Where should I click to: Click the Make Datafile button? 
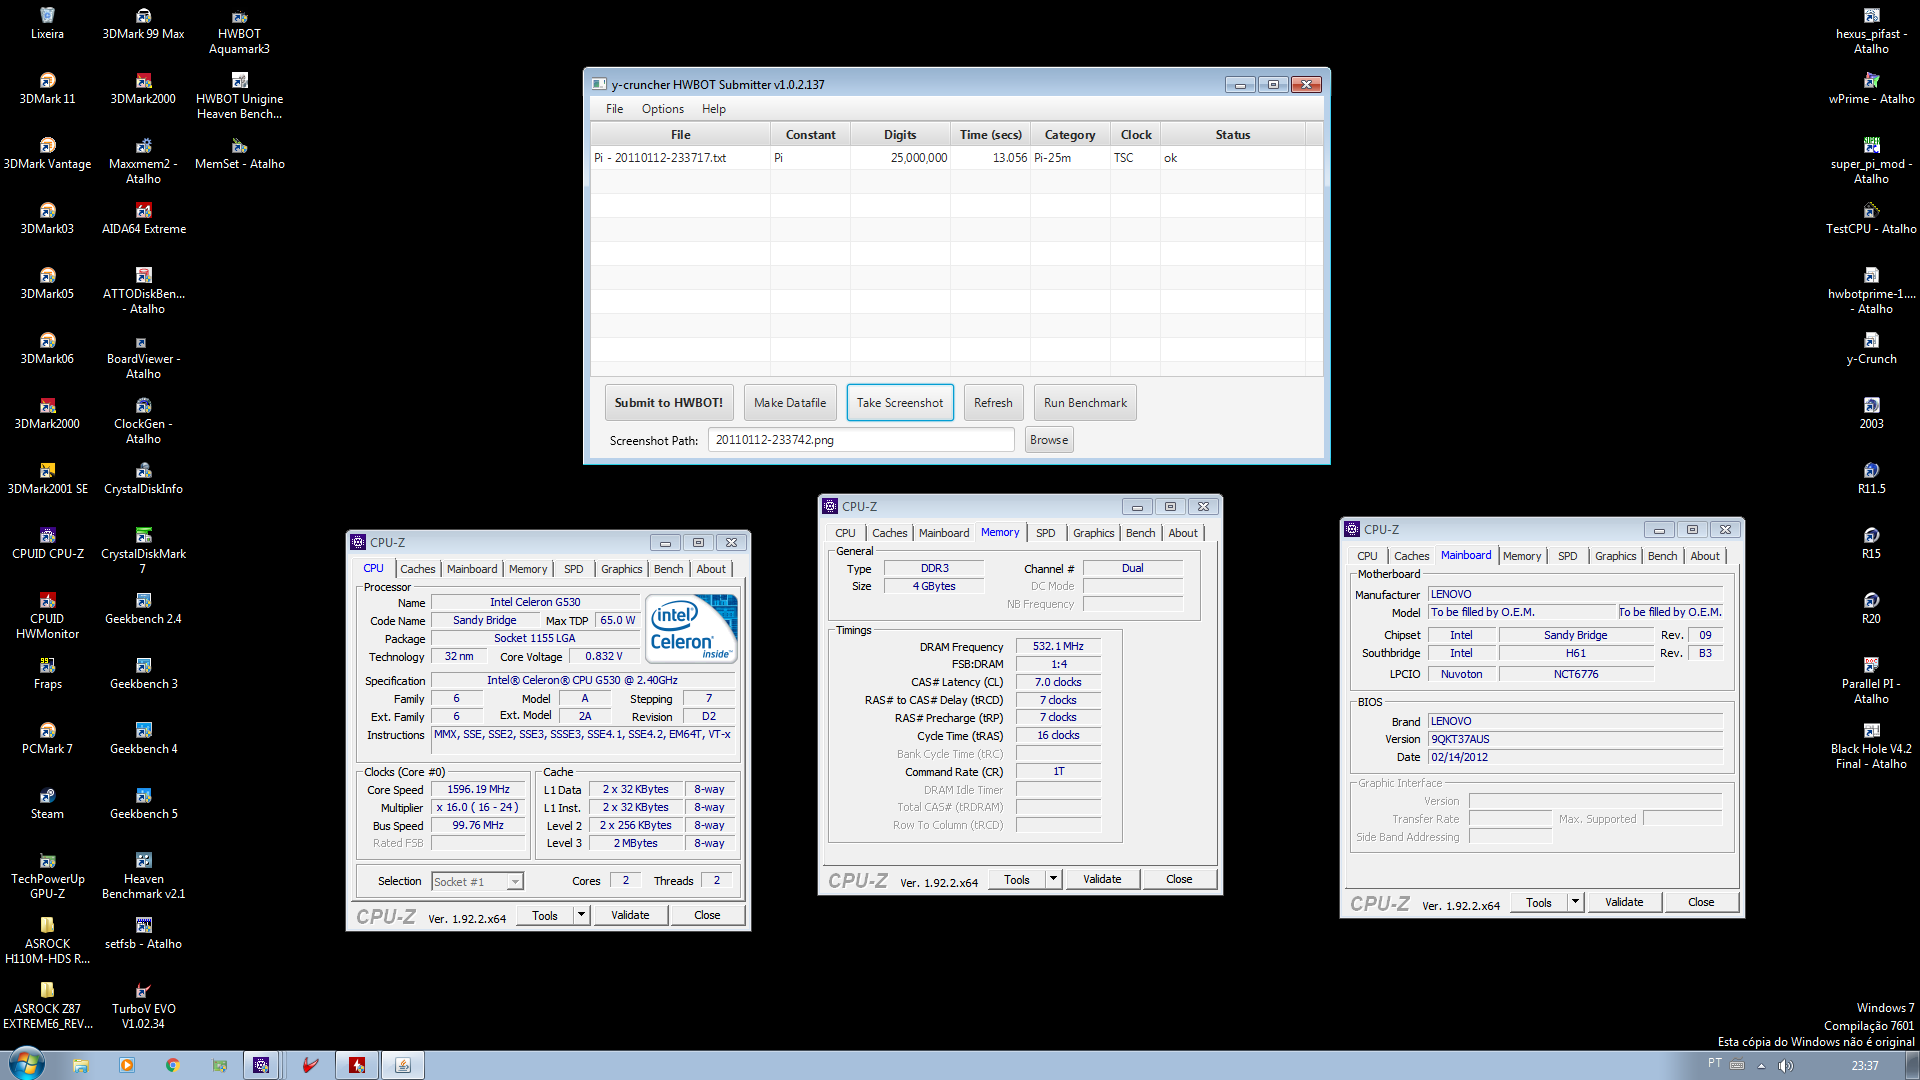(x=790, y=403)
